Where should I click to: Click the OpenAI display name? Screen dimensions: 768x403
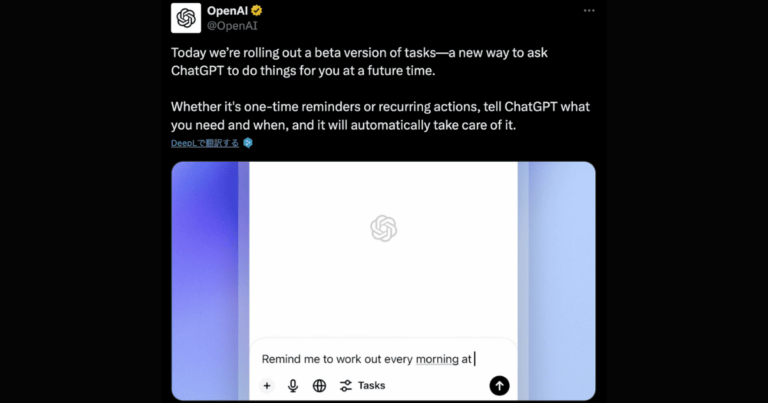point(228,11)
